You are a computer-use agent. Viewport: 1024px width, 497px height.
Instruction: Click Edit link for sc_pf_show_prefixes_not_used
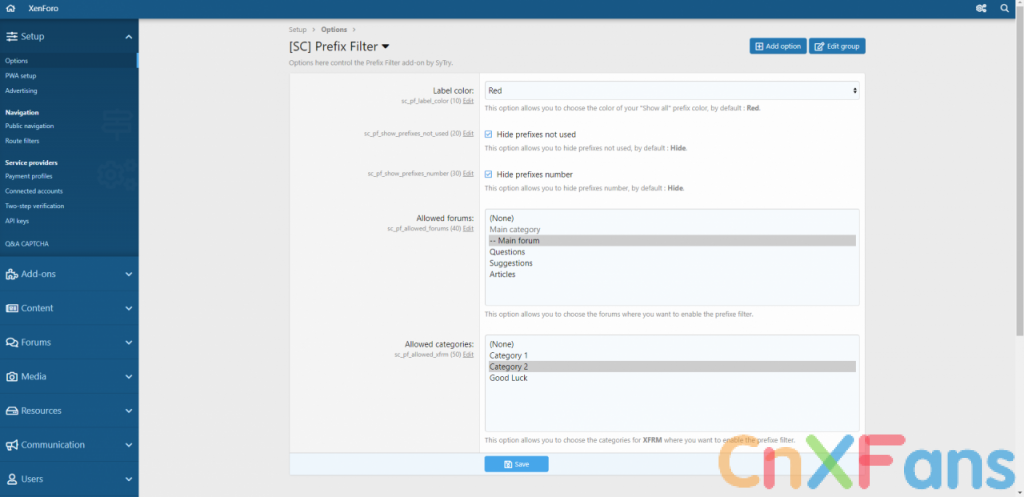click(x=468, y=133)
